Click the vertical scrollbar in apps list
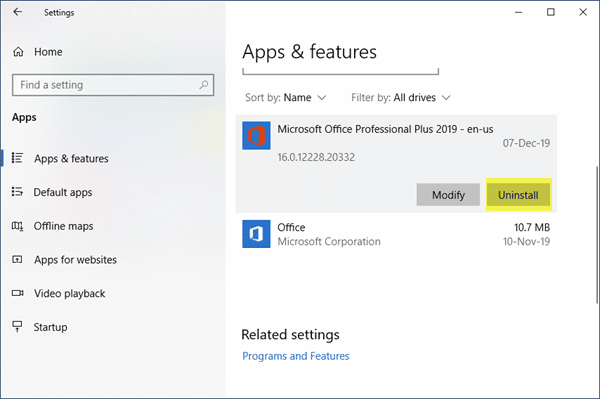 [x=597, y=235]
